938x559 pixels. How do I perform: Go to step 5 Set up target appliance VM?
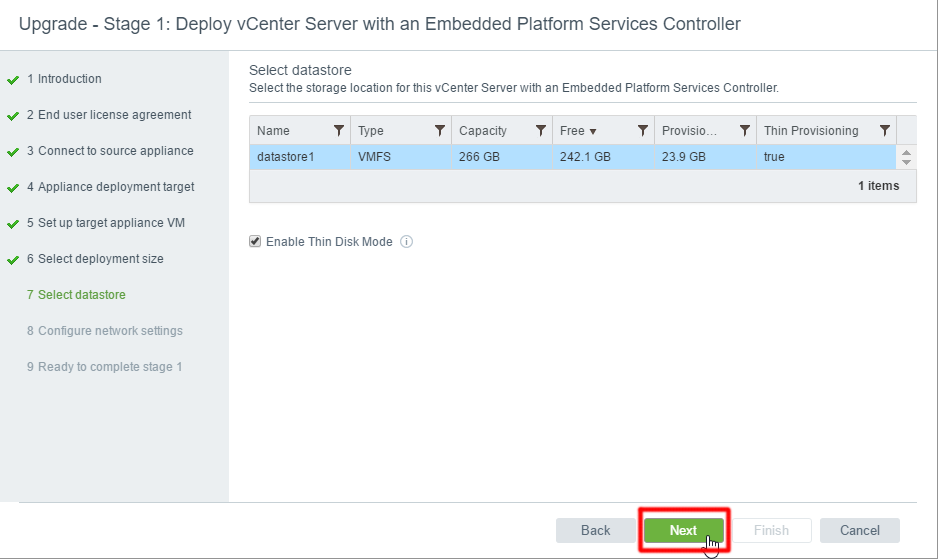coord(106,223)
